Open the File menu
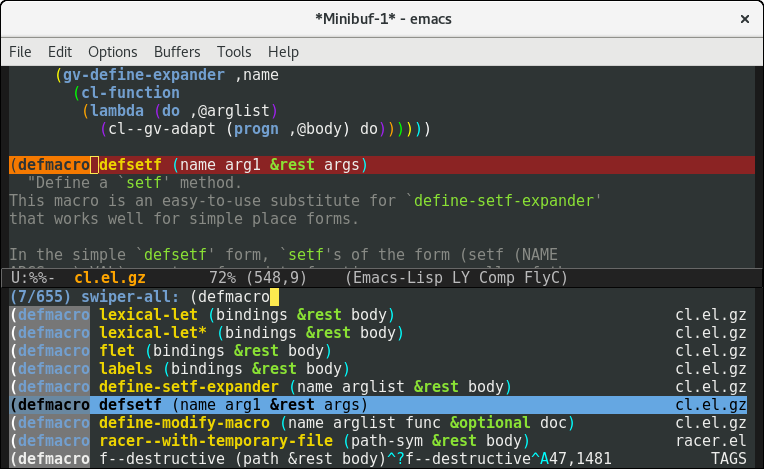The height and width of the screenshot is (469, 764). 20,52
